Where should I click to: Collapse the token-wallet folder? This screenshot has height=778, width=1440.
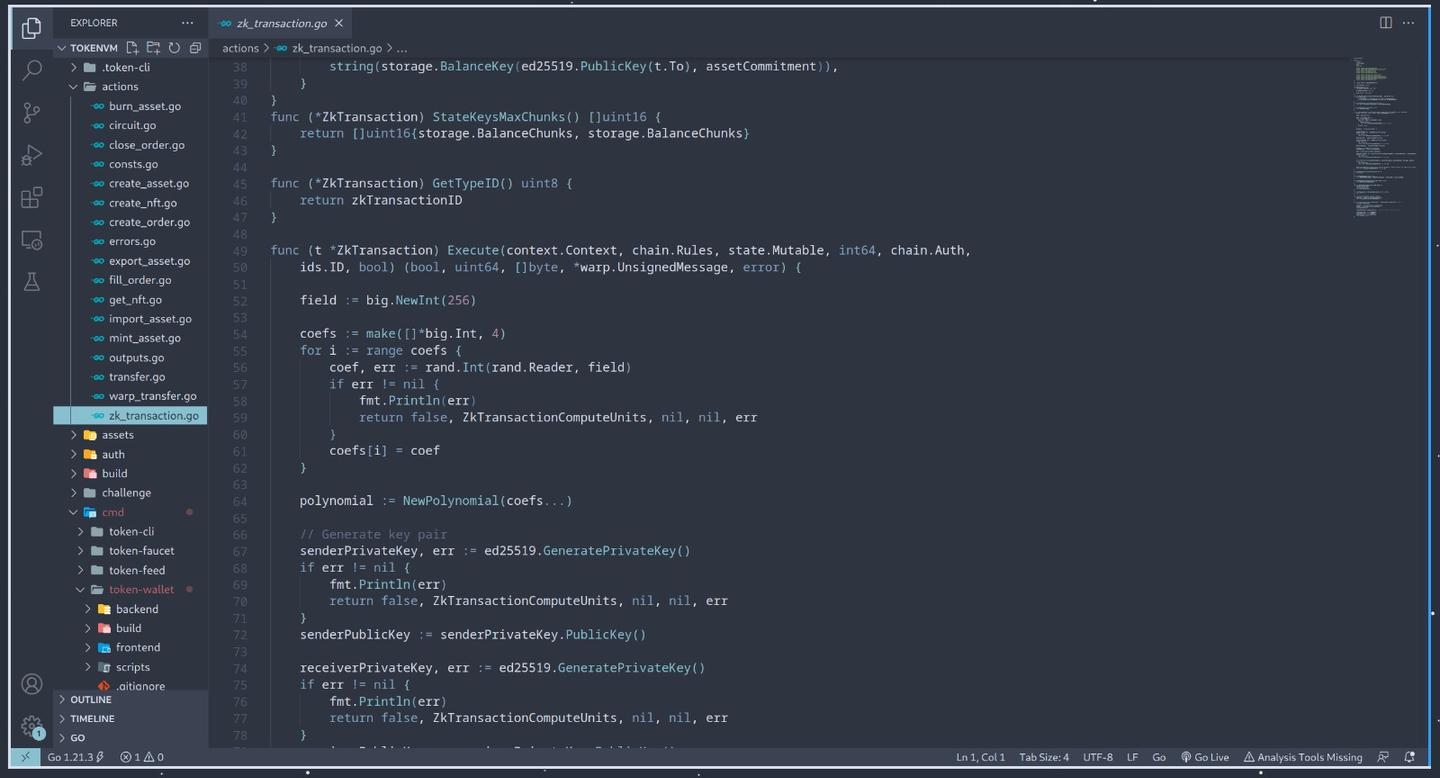(130, 589)
